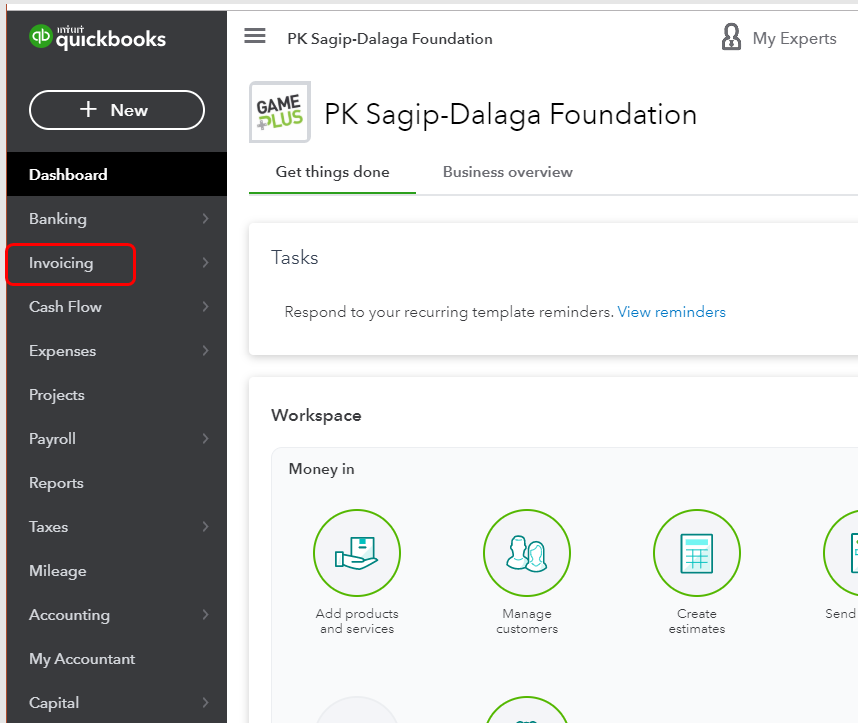This screenshot has height=723, width=858.
Task: Expand the Accounting submenu chevron
Action: [x=205, y=615]
